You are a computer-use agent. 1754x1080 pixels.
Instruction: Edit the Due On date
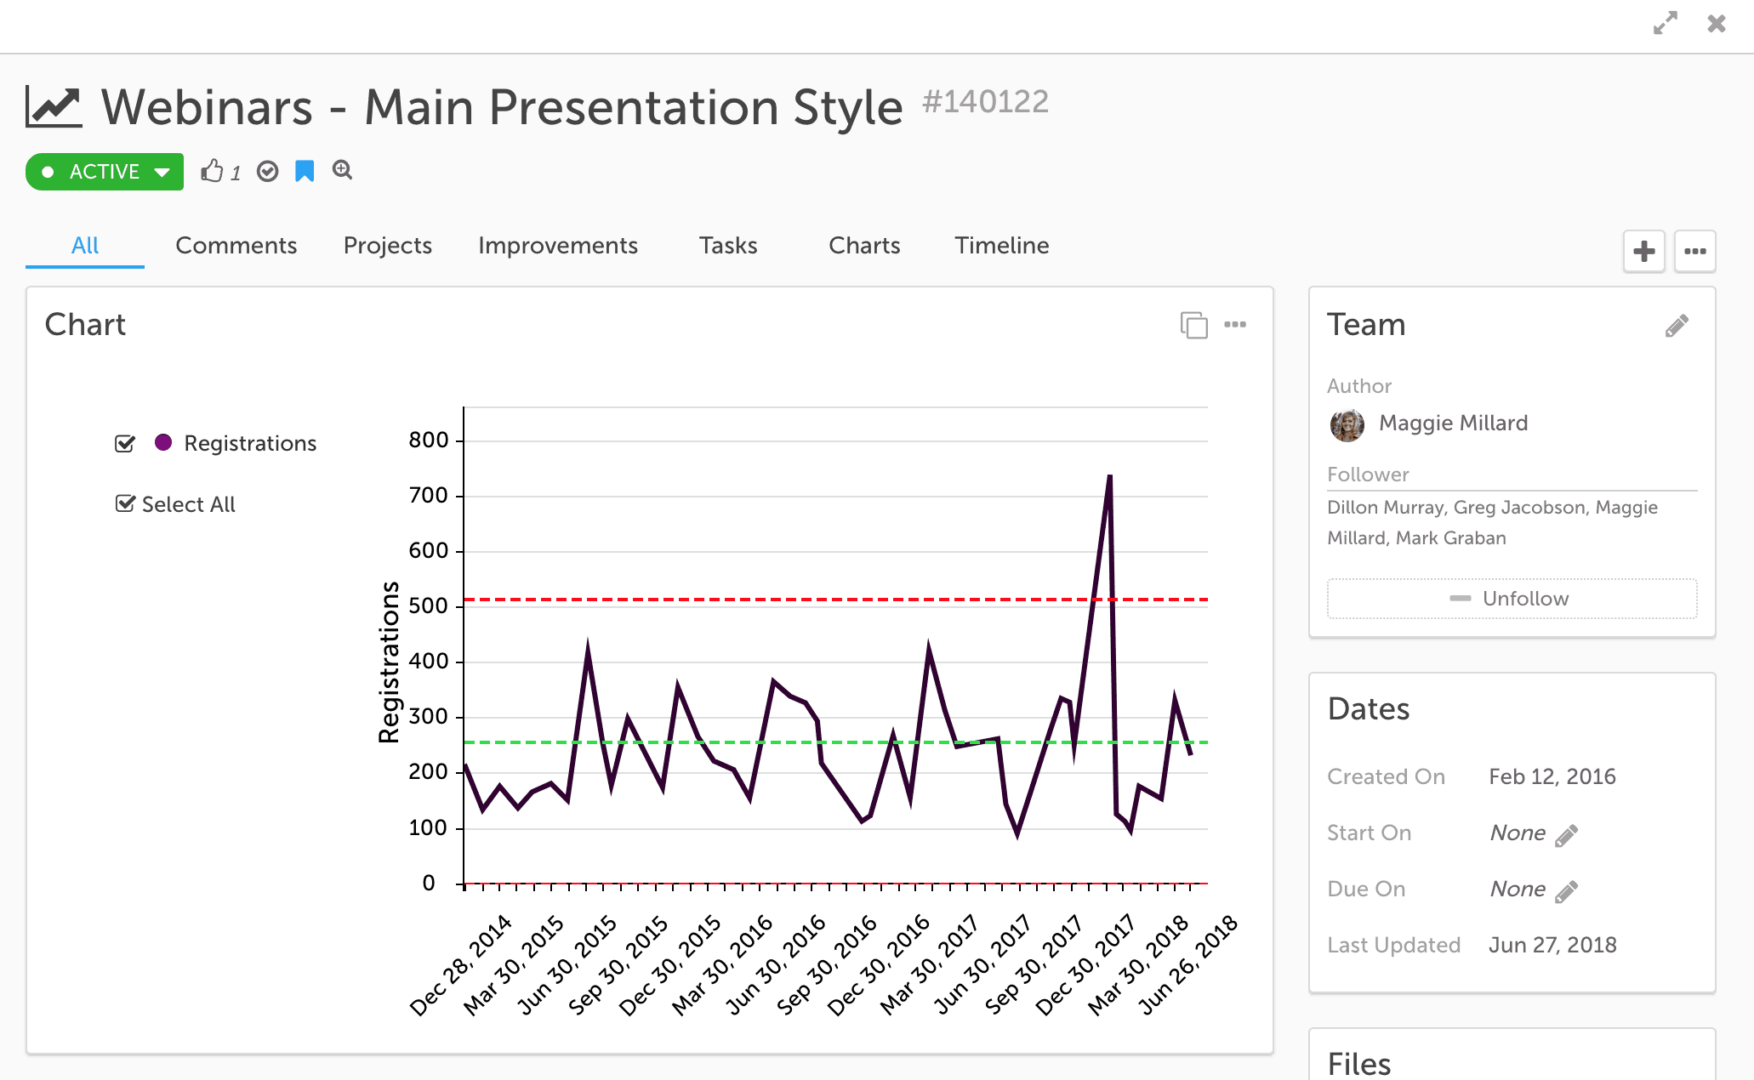coord(1566,890)
